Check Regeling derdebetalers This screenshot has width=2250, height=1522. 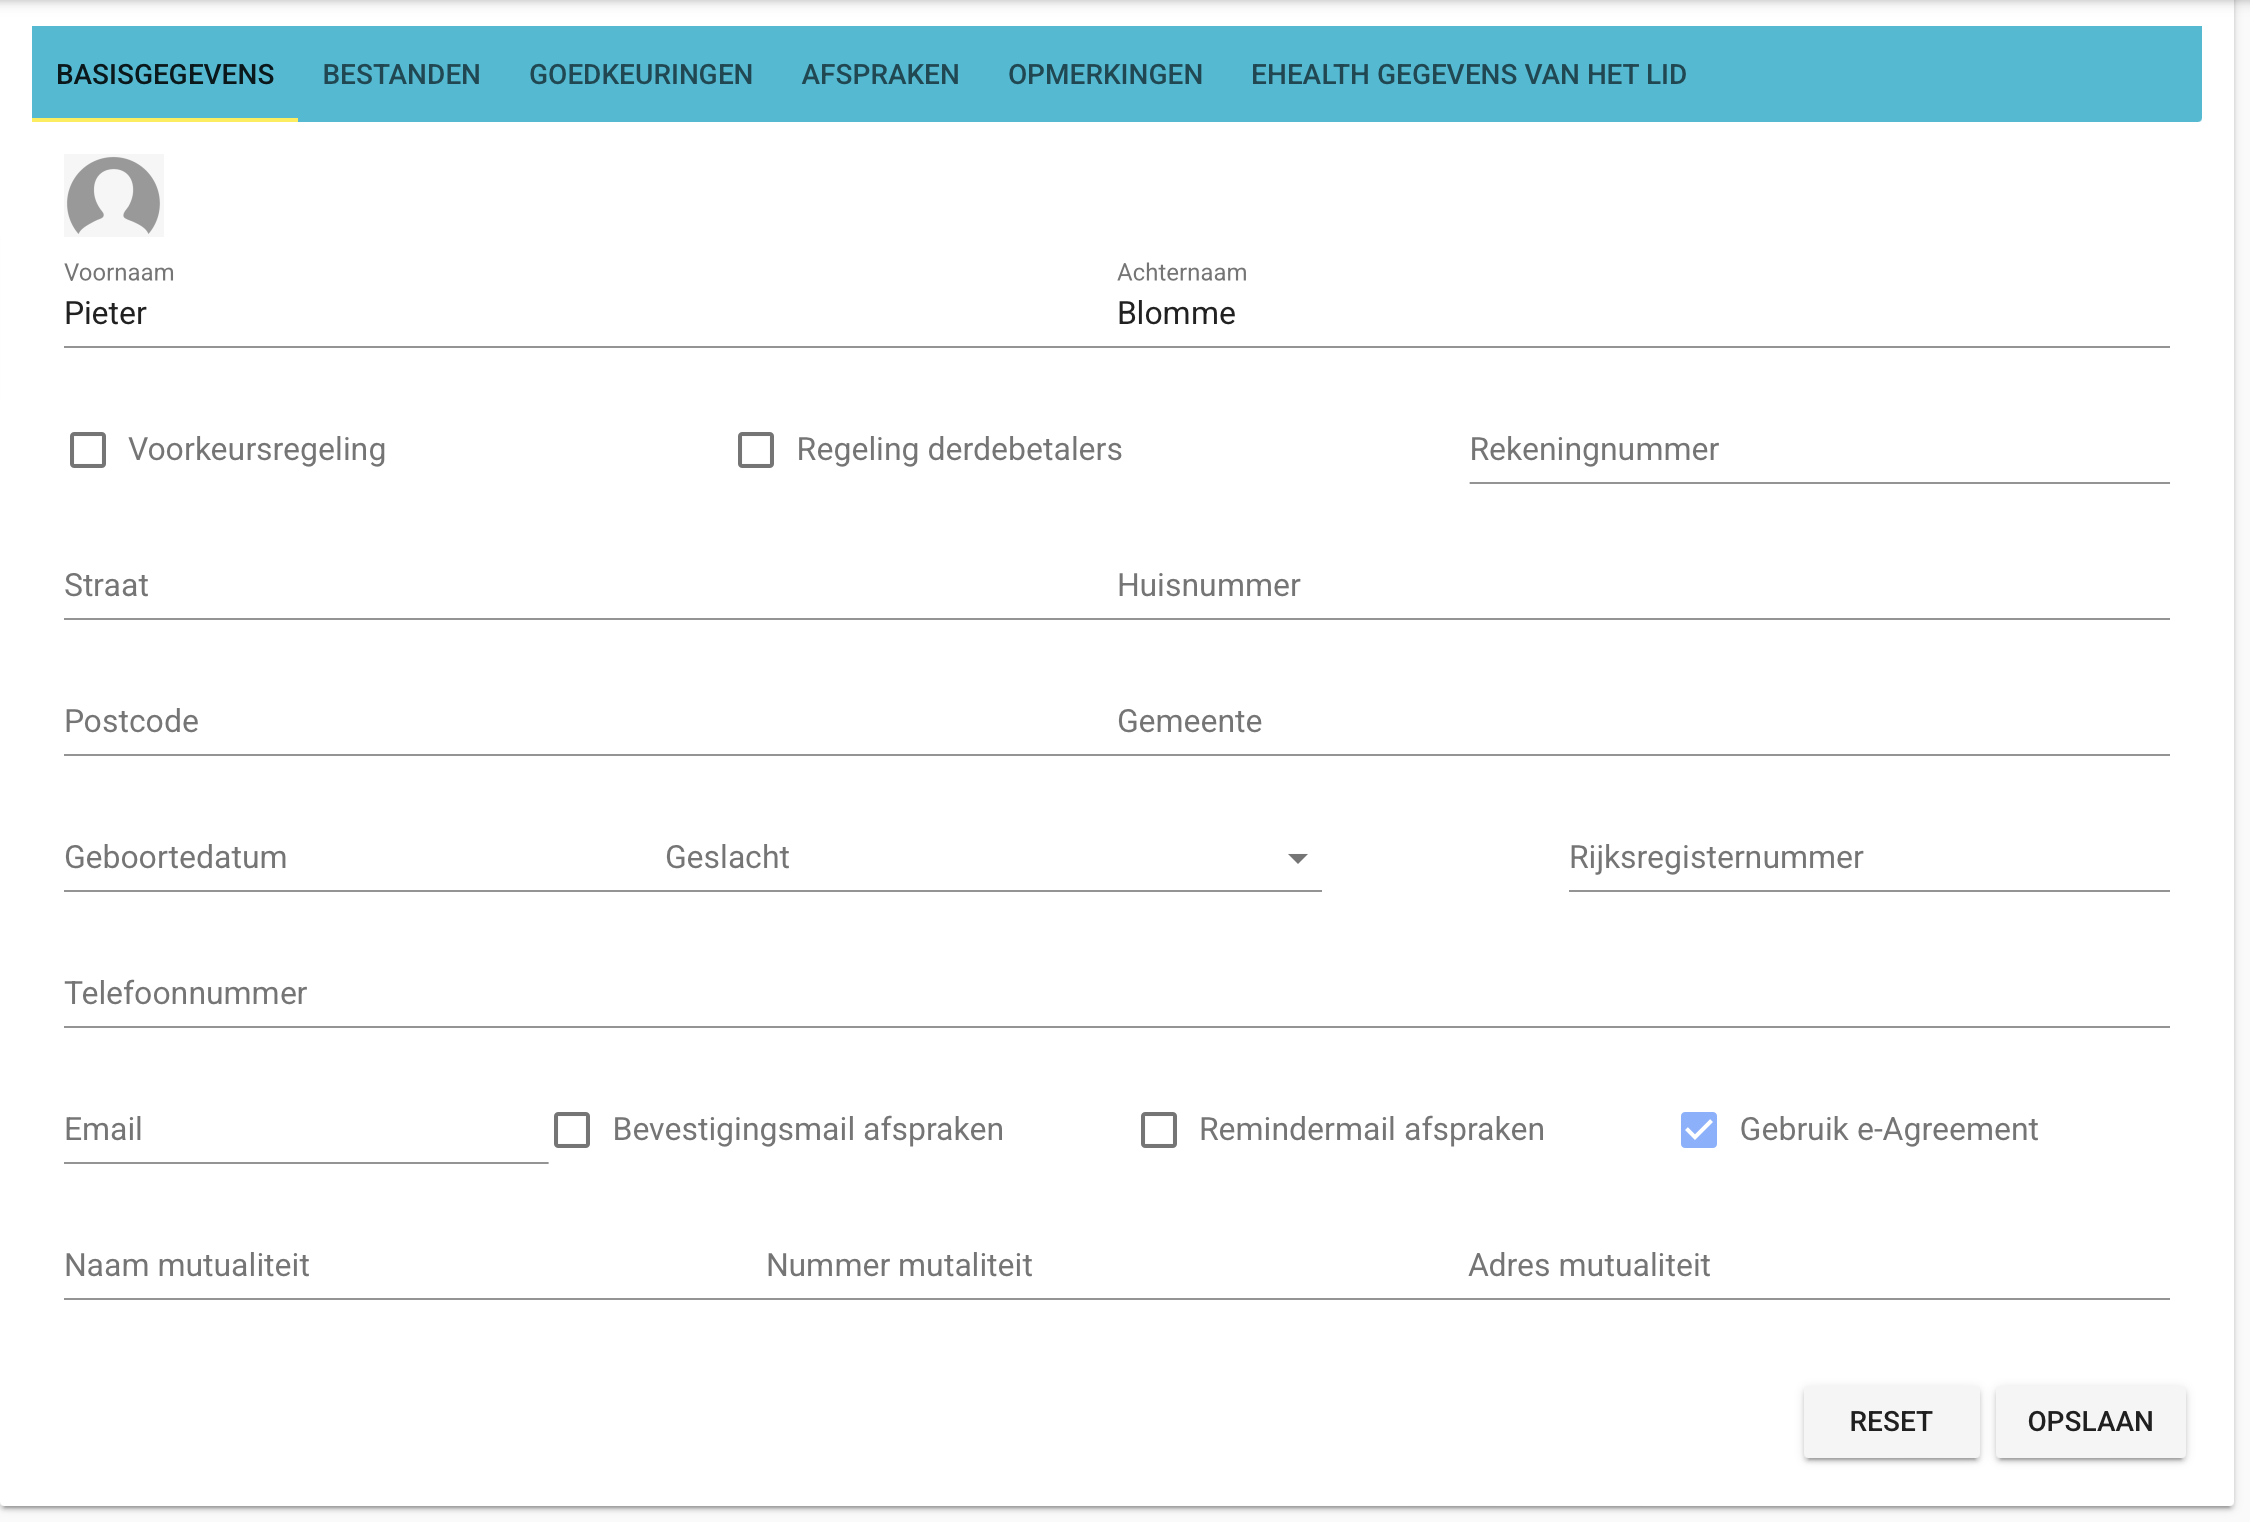tap(755, 451)
